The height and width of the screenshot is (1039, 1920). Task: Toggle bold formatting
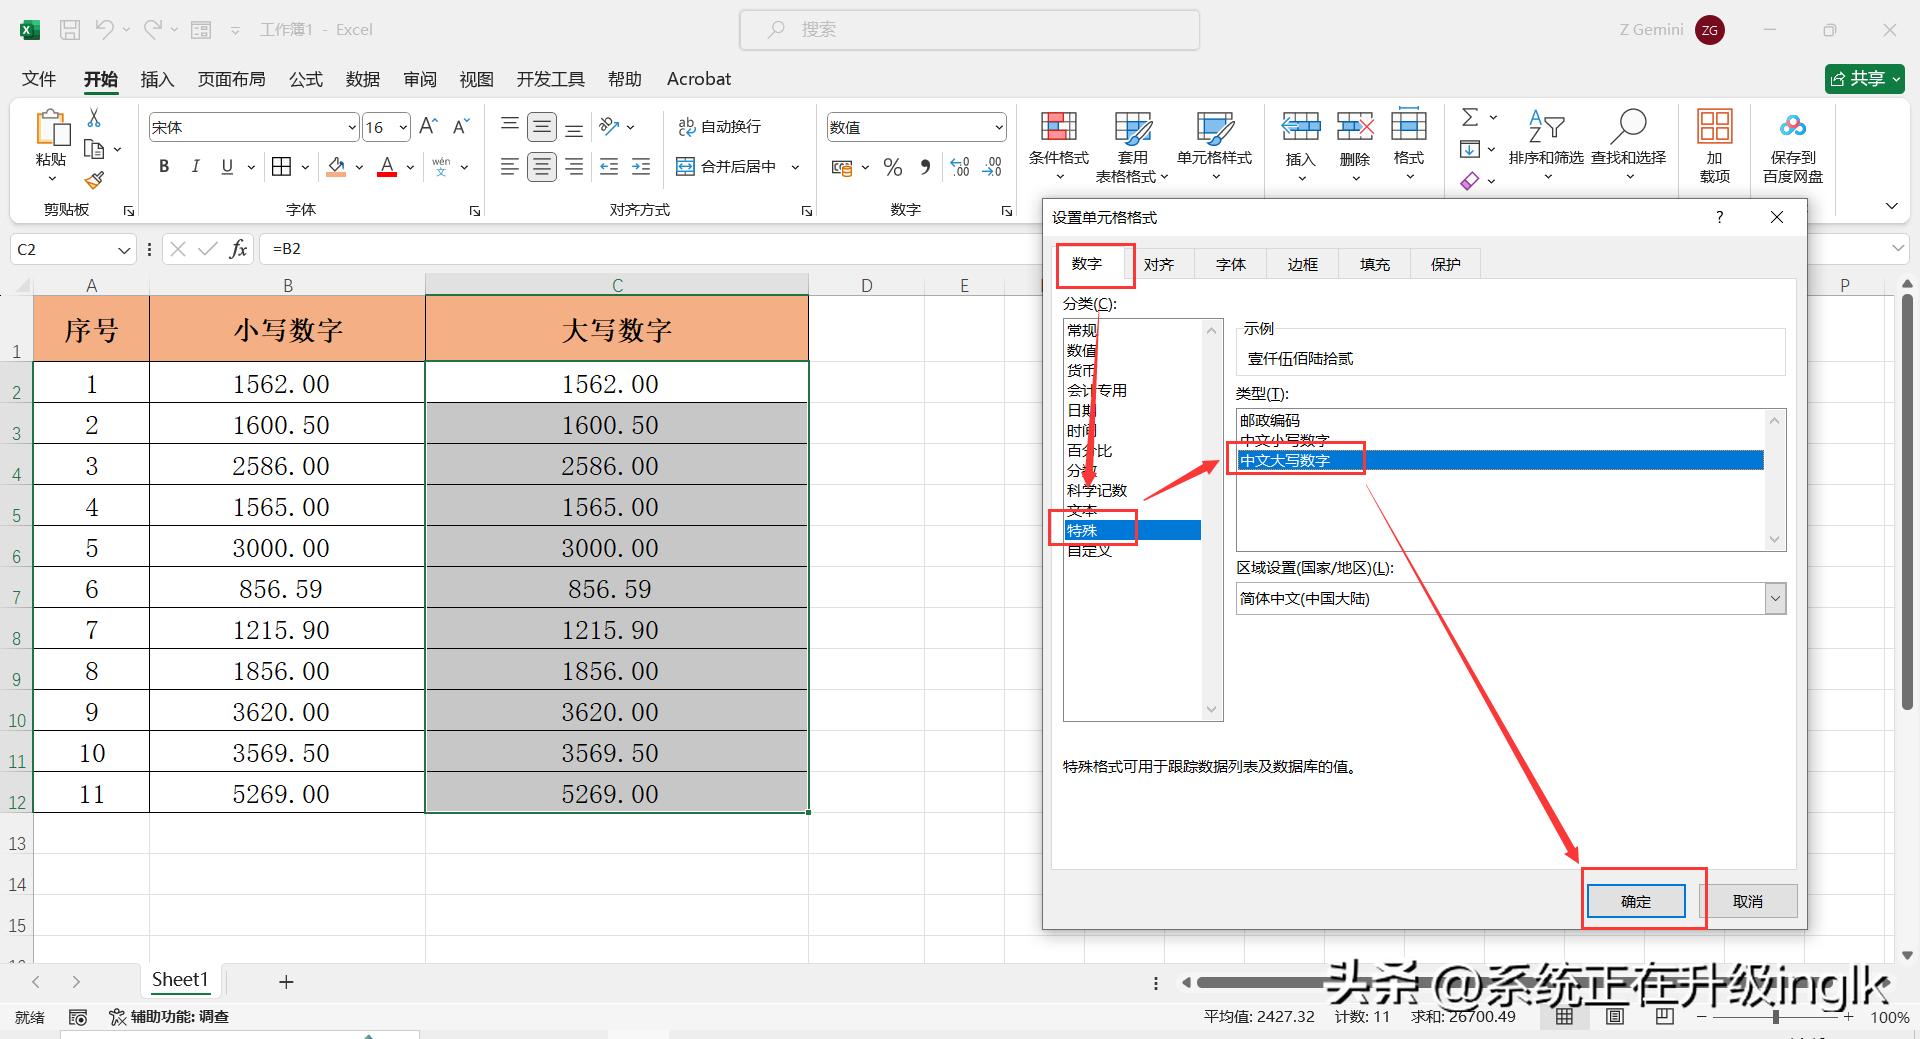(164, 167)
